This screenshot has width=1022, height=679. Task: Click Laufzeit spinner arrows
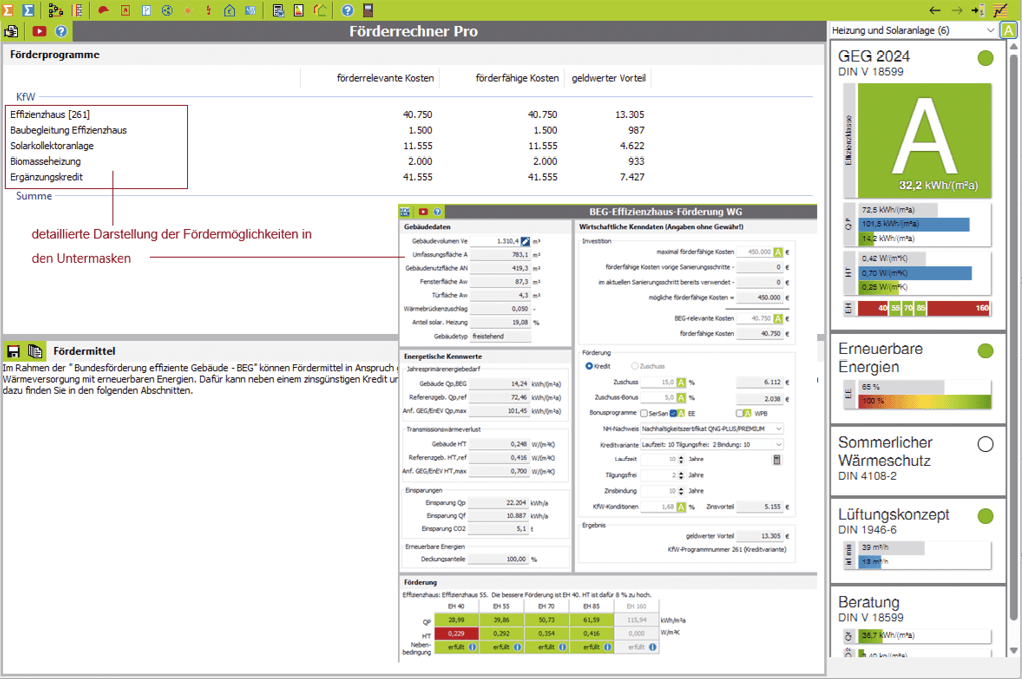pos(681,459)
